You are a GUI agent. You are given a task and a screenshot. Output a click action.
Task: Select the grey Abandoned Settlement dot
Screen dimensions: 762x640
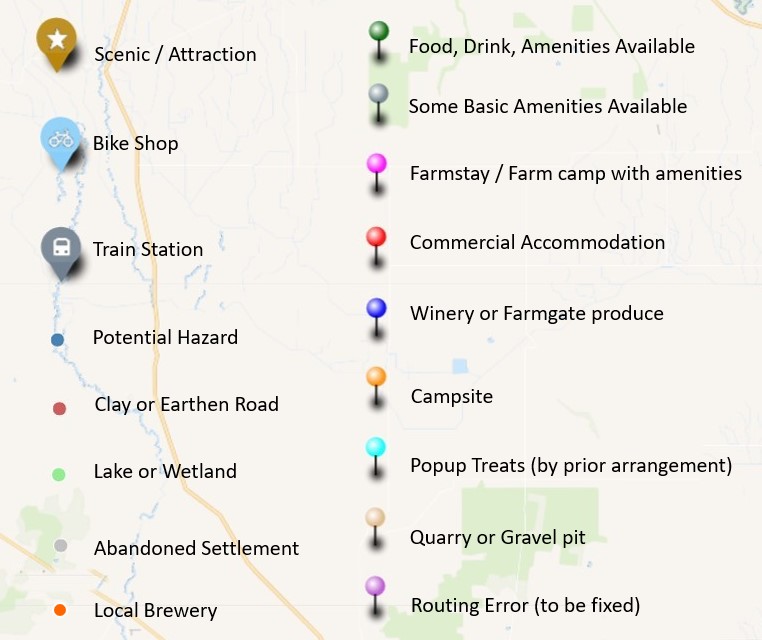pyautogui.click(x=60, y=546)
